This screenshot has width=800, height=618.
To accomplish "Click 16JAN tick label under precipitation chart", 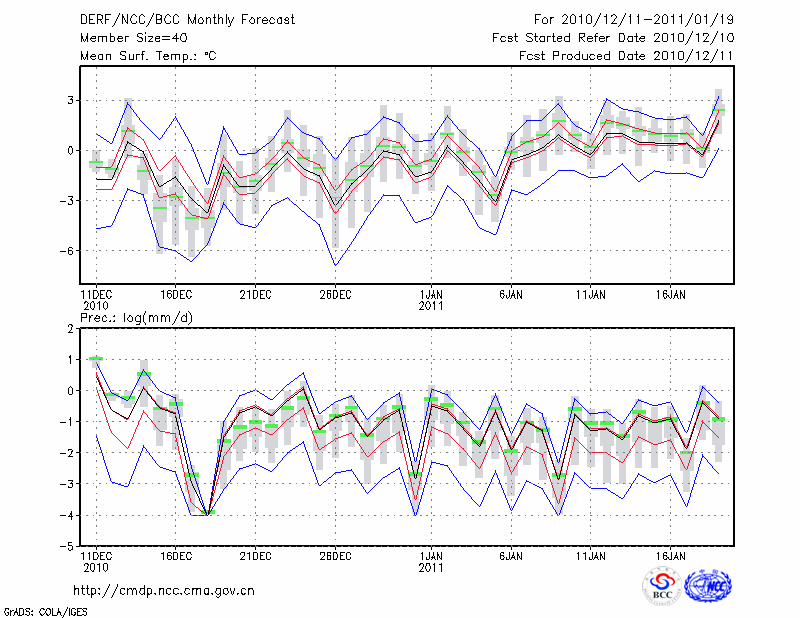I will click(671, 554).
